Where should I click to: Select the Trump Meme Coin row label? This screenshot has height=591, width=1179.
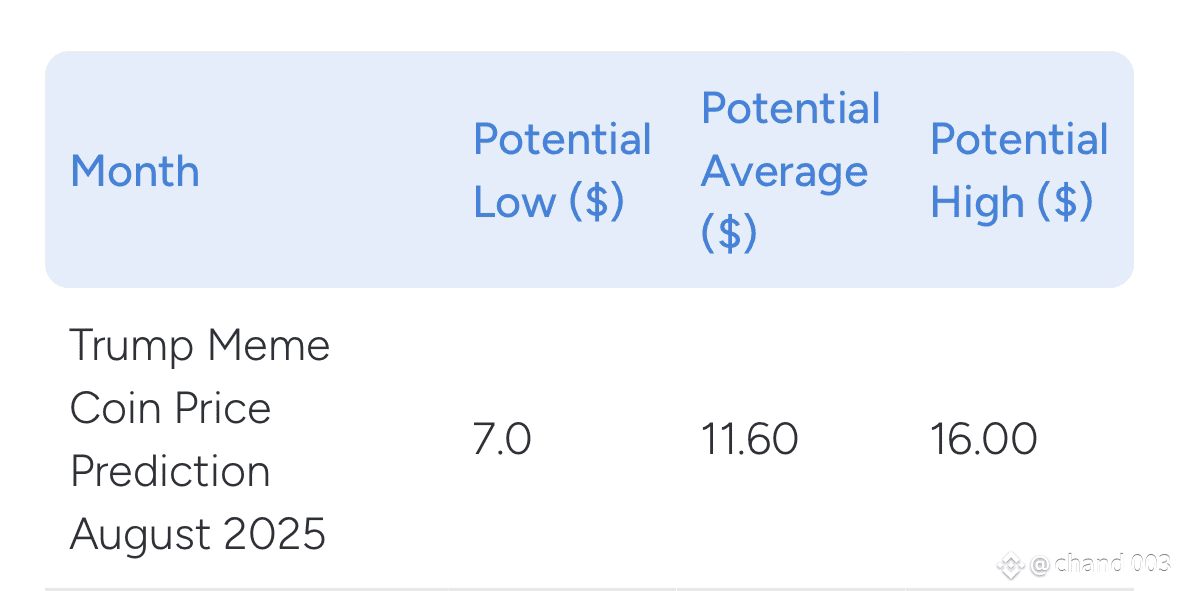tap(199, 439)
